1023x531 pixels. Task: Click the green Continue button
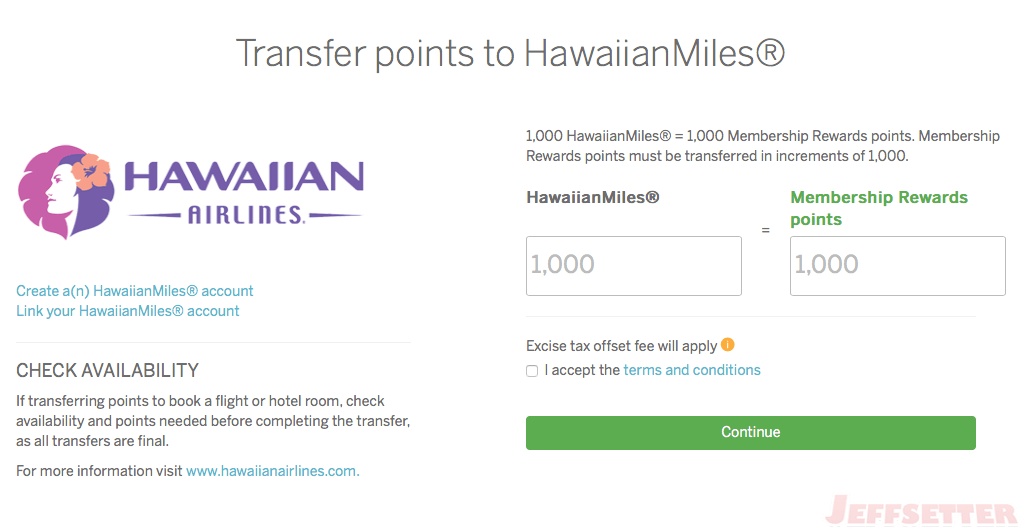coord(751,432)
